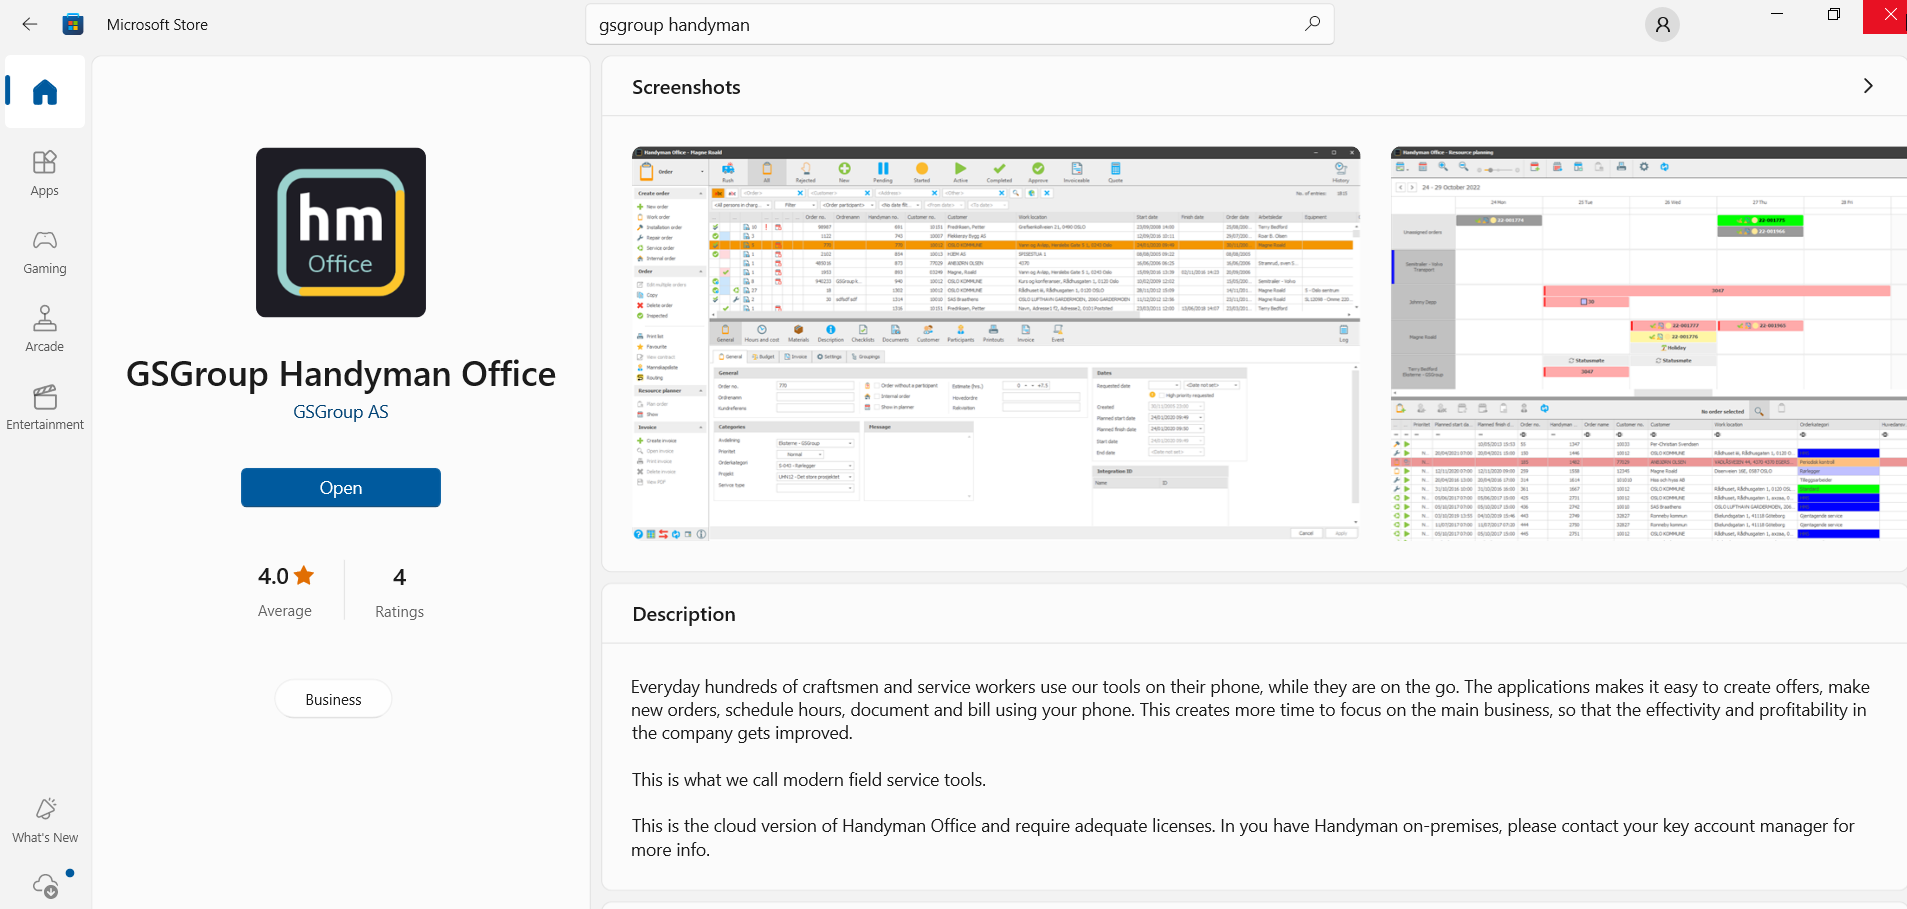
Task: Open the Entertainment sidebar section
Action: [x=45, y=407]
